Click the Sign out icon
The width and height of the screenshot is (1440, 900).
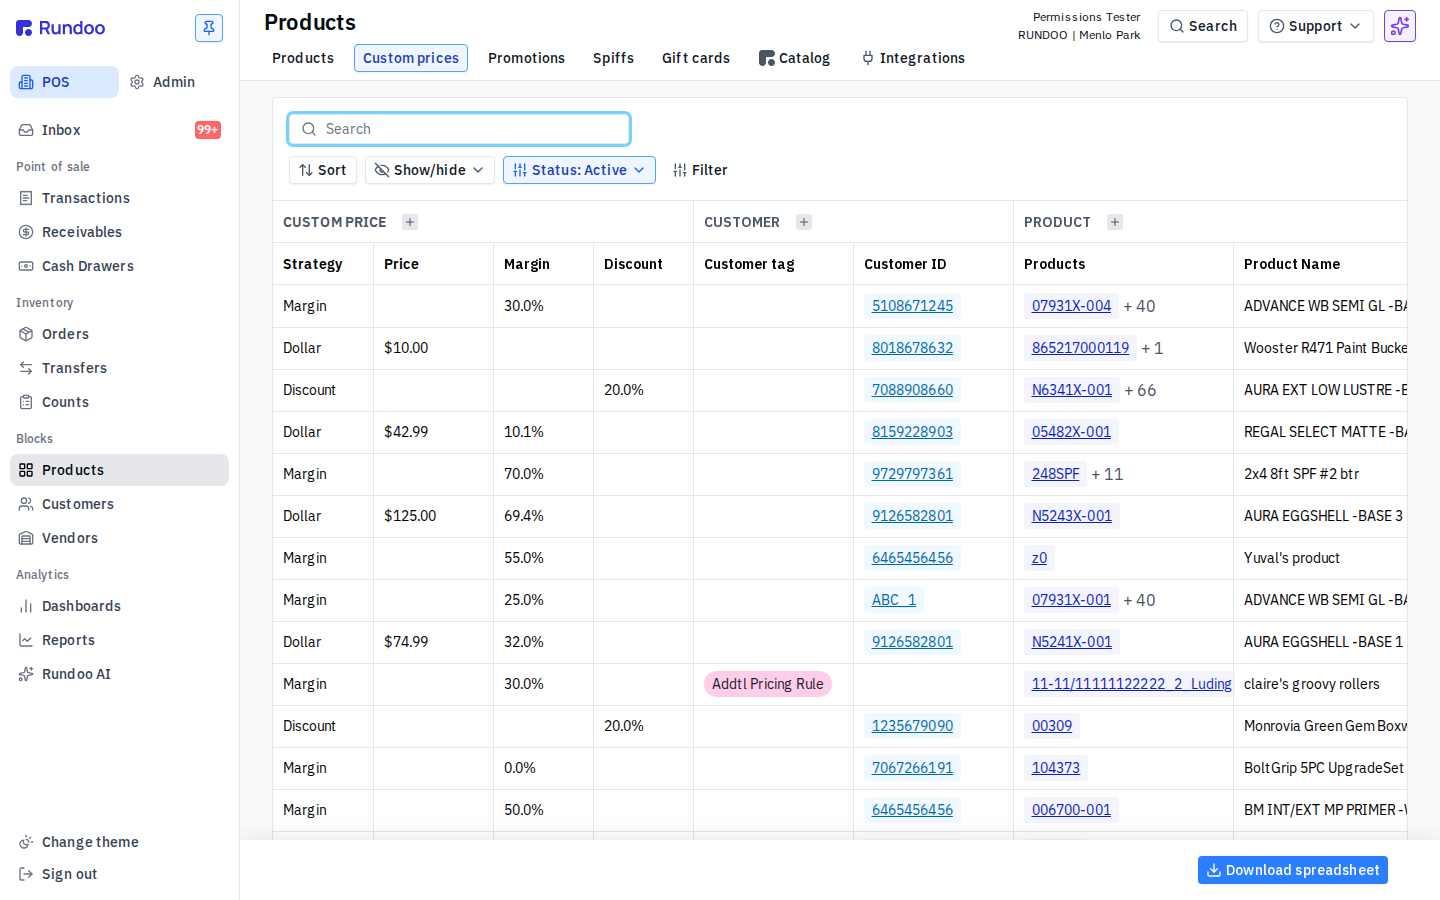point(26,874)
